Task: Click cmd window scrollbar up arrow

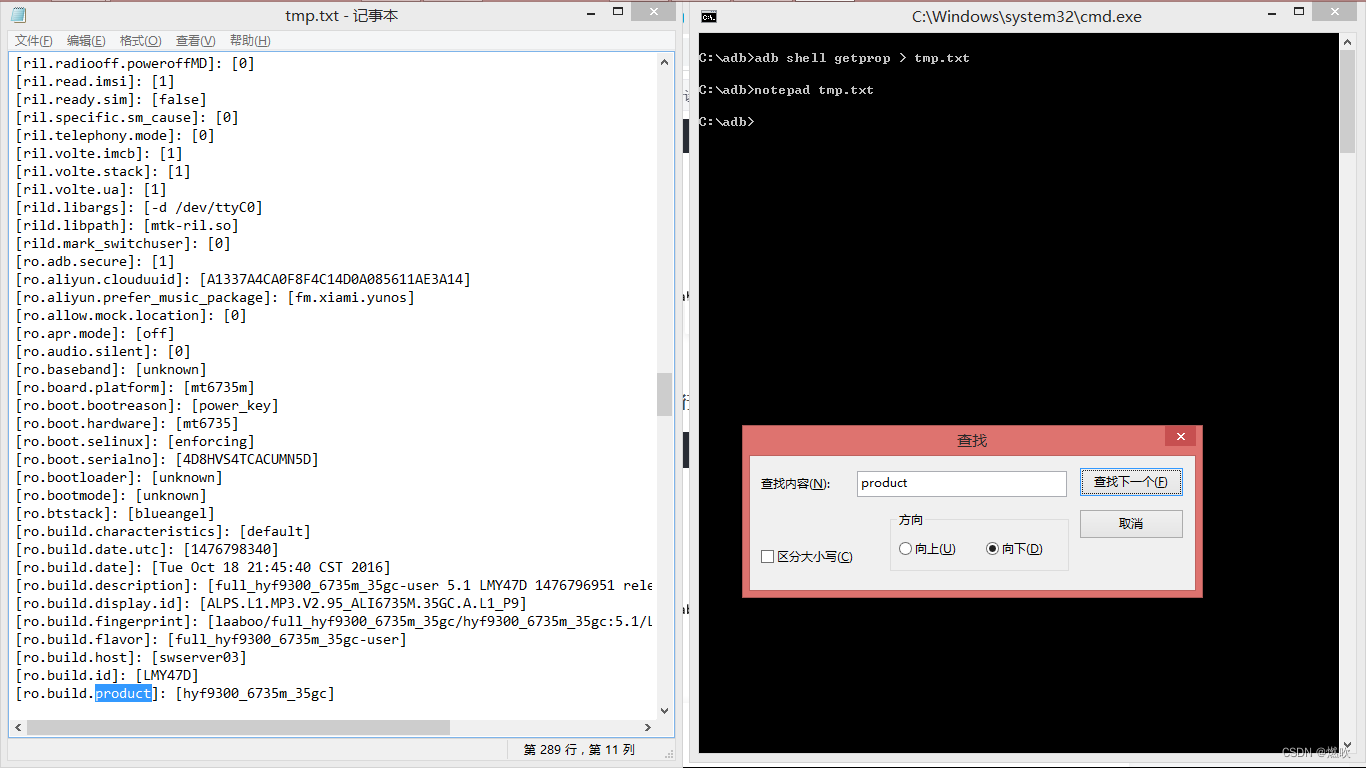Action: click(x=1347, y=42)
